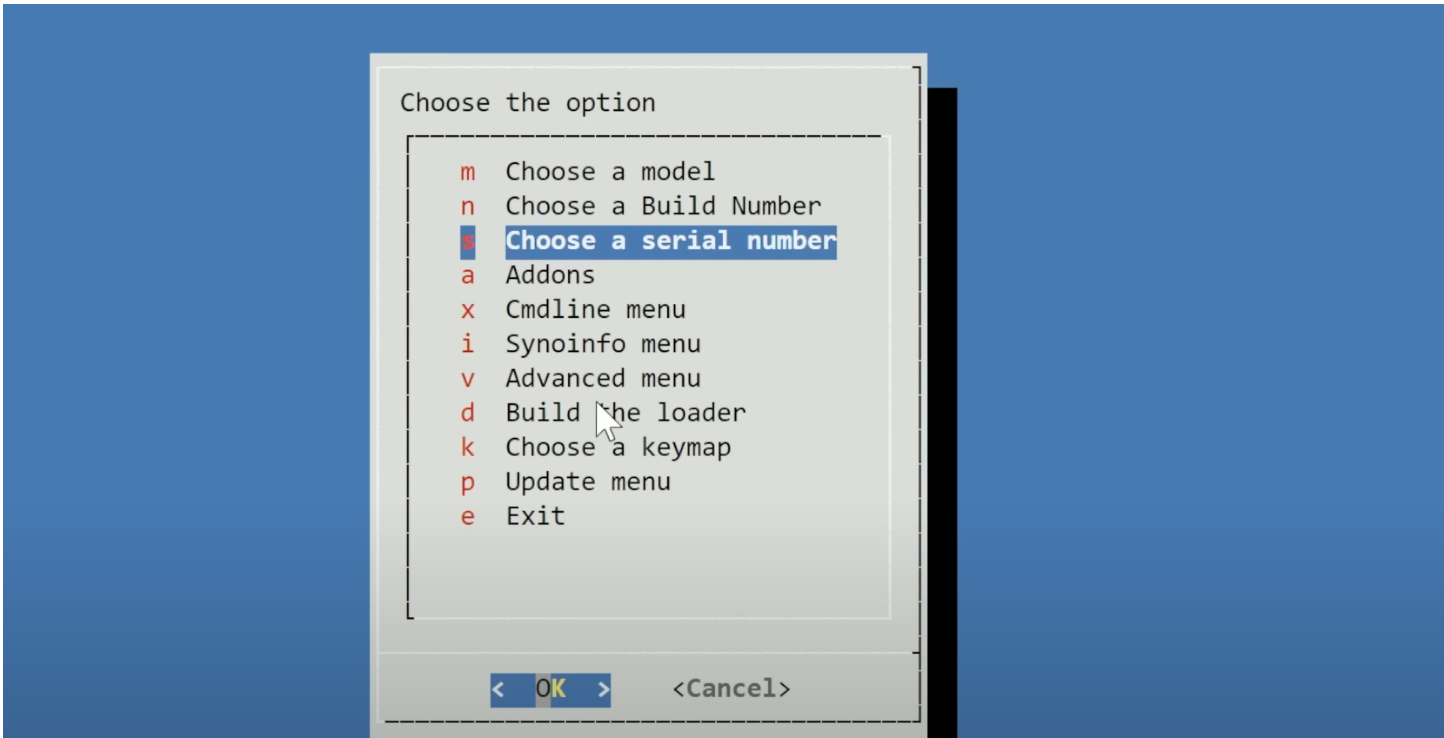This screenshot has width=1444, height=738.
Task: Click the red 'p' hotkey letter
Action: 468,484
